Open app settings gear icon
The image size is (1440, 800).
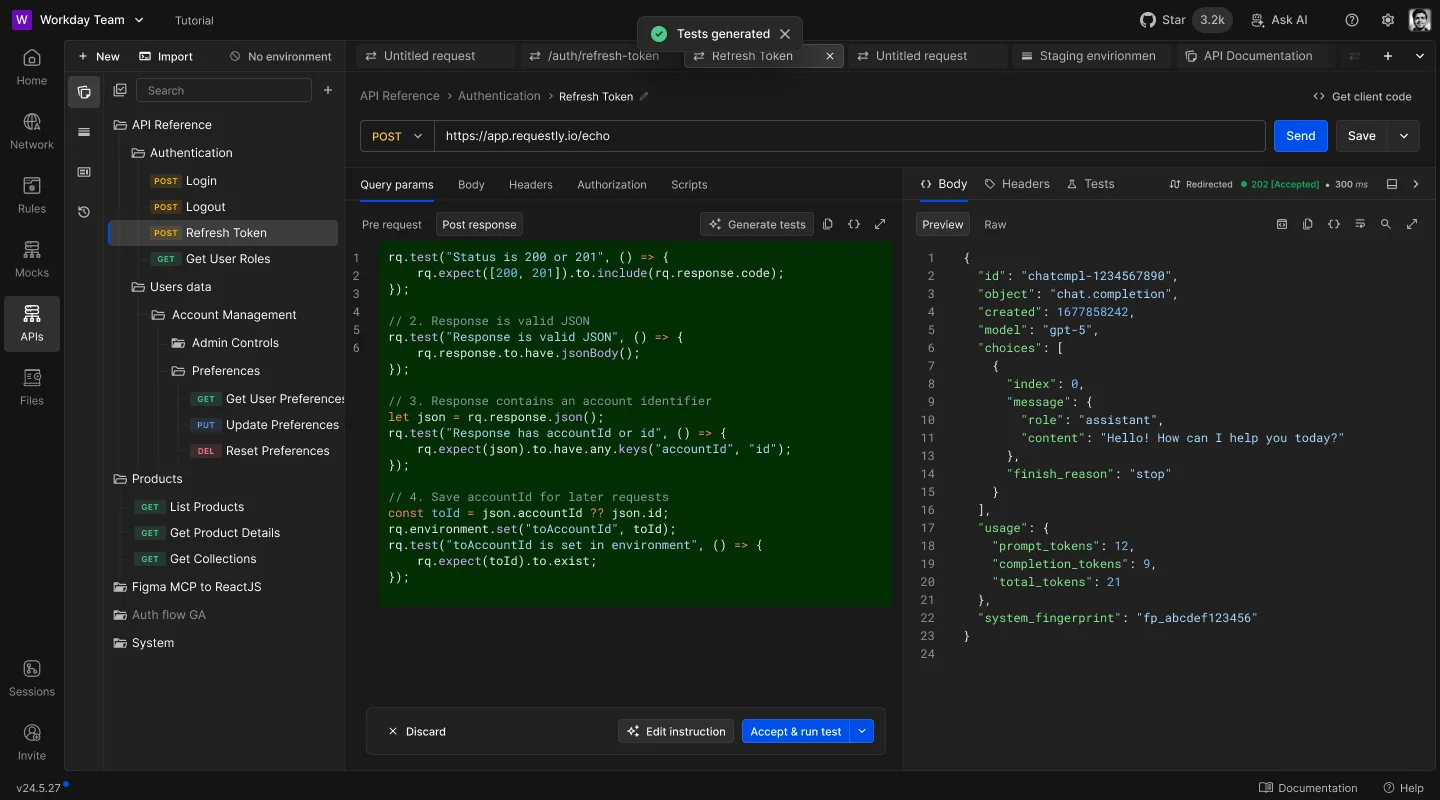[x=1388, y=19]
